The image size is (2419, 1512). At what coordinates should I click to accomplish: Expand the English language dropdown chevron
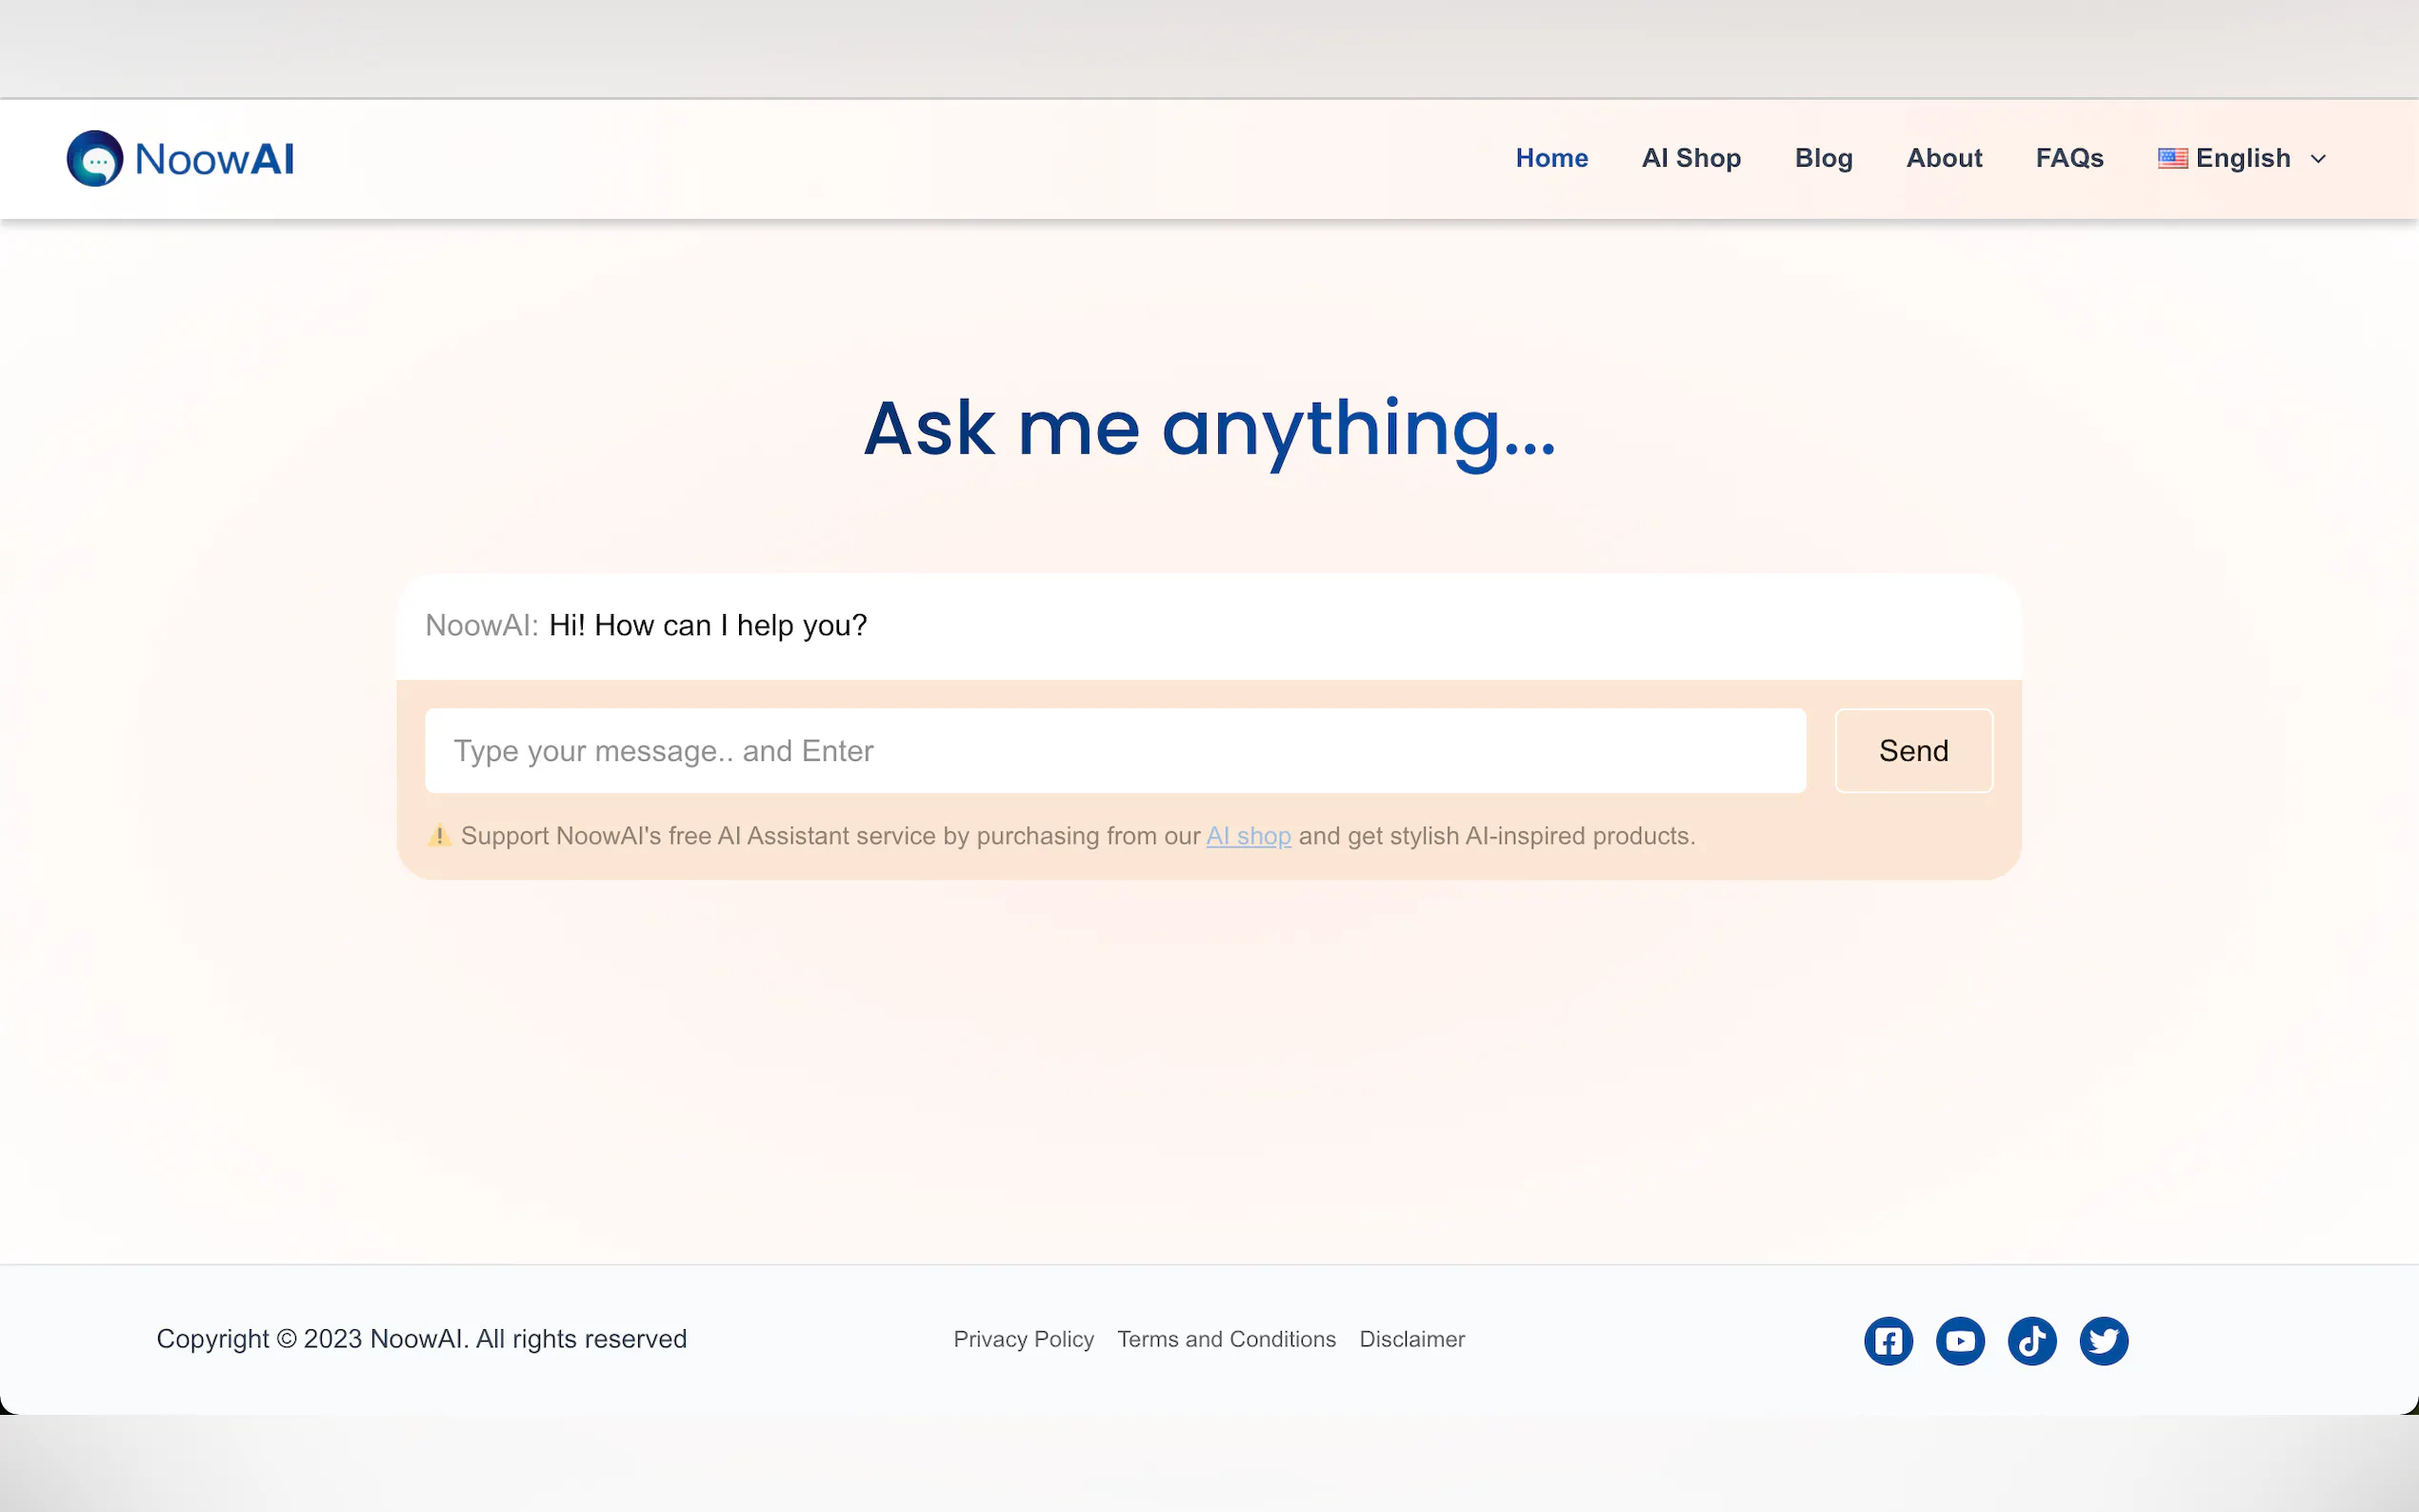[x=2318, y=159]
